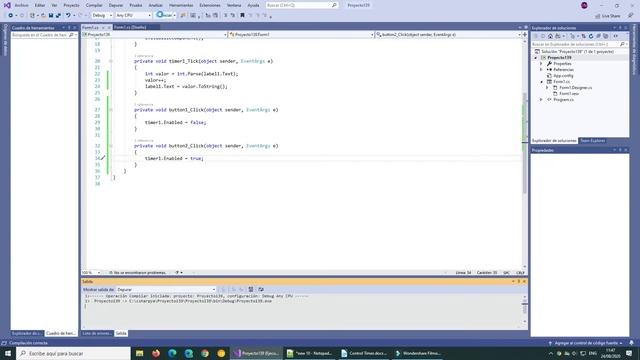
Task: Click the Solution Explorer search field
Action: pyautogui.click(x=579, y=44)
